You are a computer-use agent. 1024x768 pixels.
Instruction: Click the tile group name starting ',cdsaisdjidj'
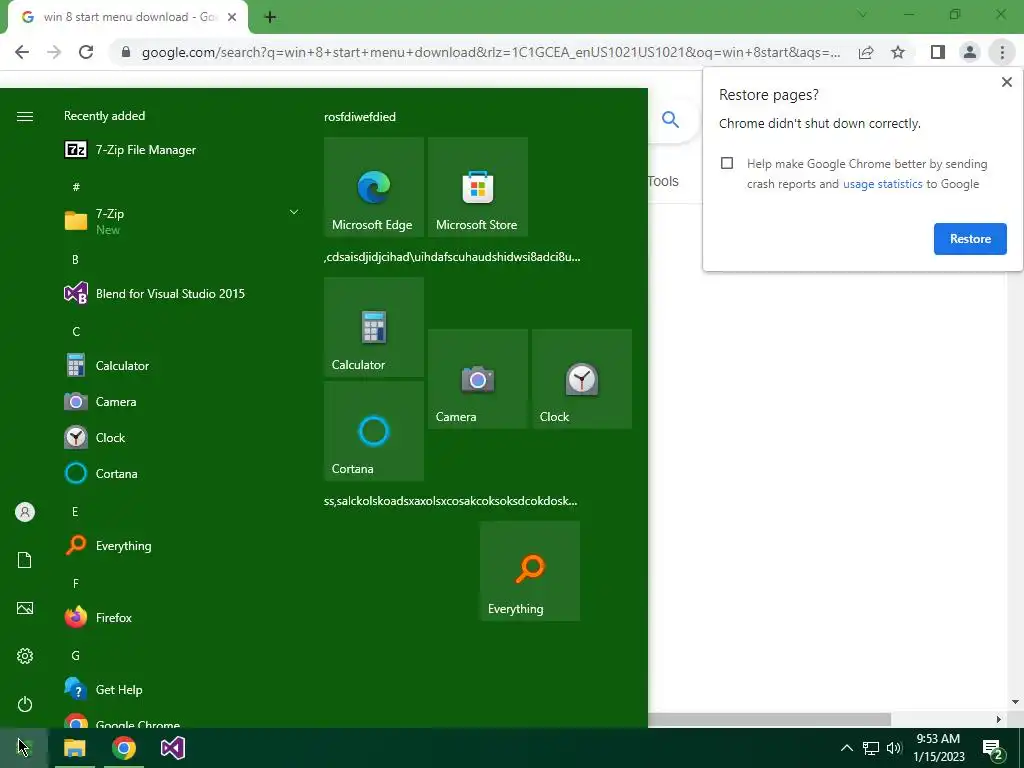click(452, 257)
